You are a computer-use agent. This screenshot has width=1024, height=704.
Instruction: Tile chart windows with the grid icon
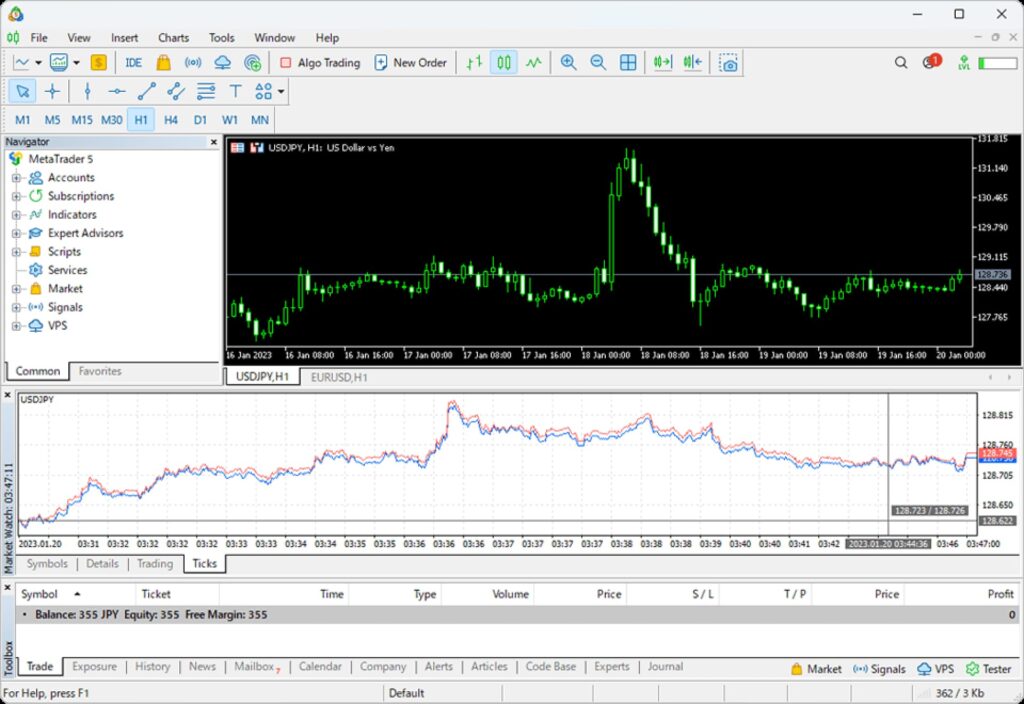[628, 63]
